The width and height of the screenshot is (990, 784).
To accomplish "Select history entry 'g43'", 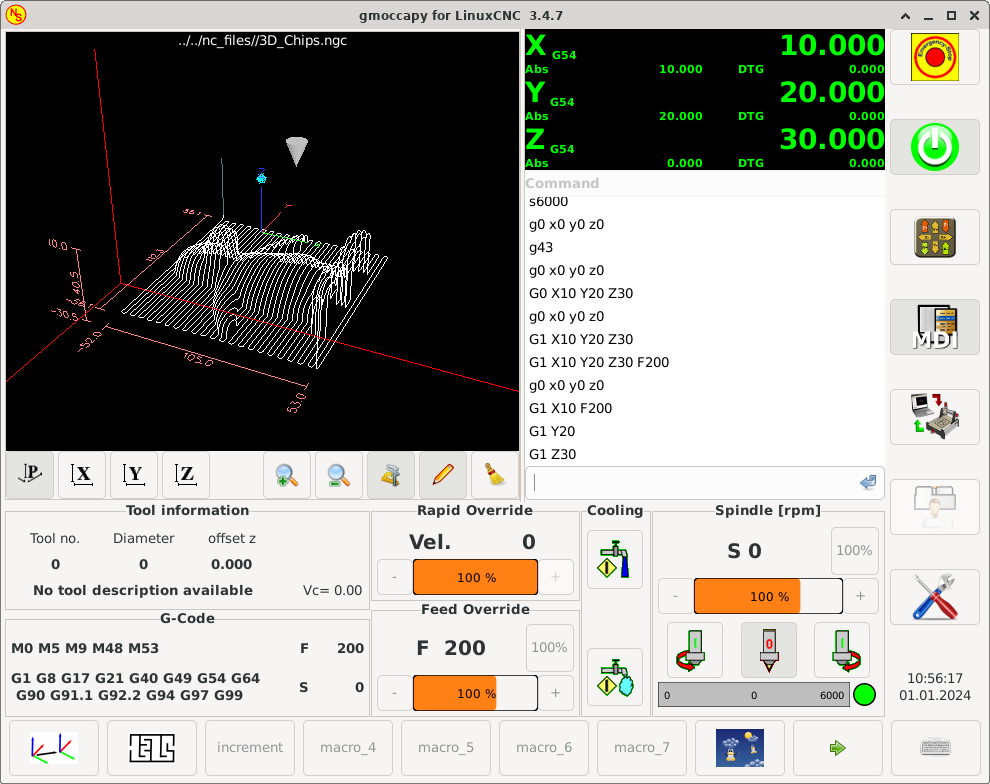I will pos(705,247).
